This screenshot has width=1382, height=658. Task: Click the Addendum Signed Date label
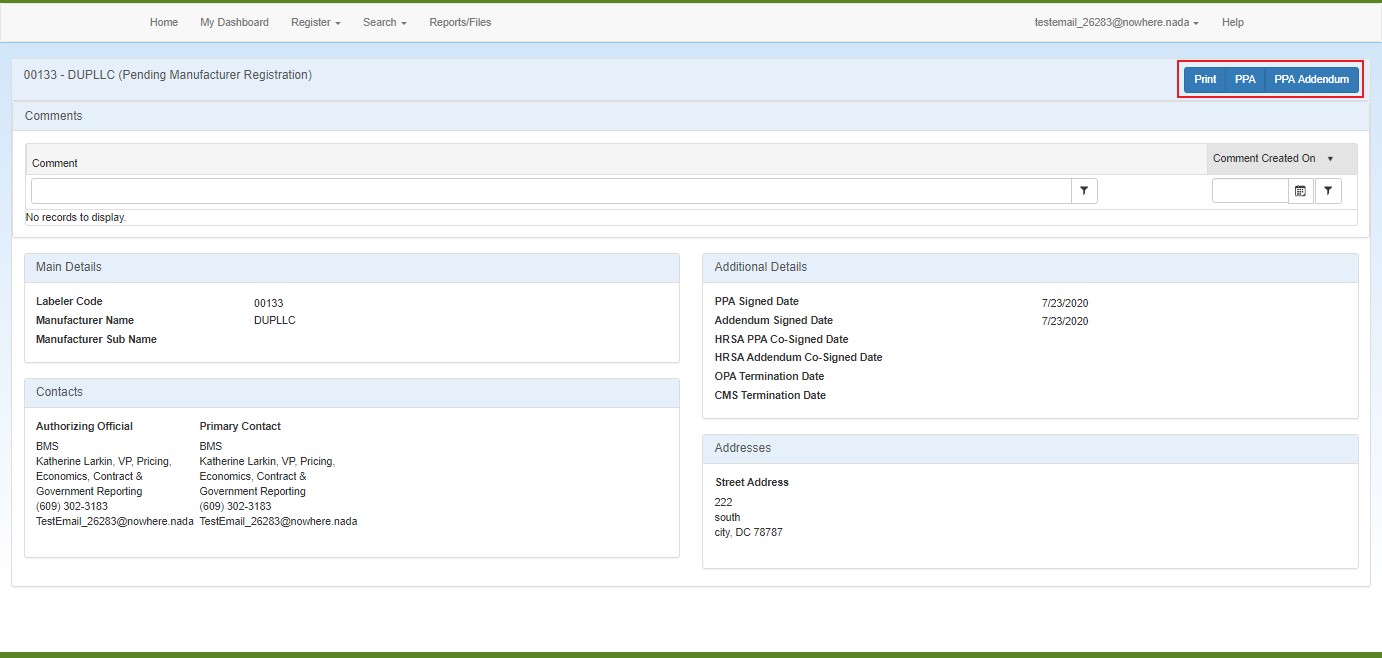774,320
